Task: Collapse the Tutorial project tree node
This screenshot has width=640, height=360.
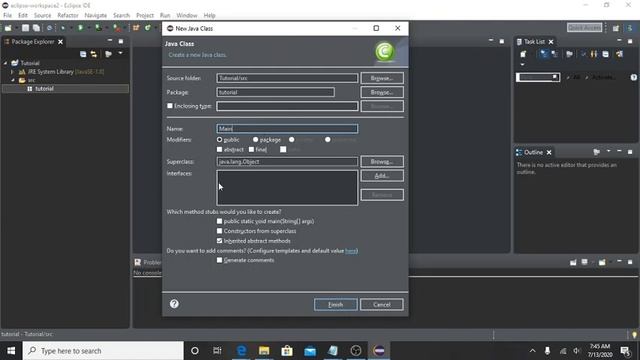Action: 5,63
